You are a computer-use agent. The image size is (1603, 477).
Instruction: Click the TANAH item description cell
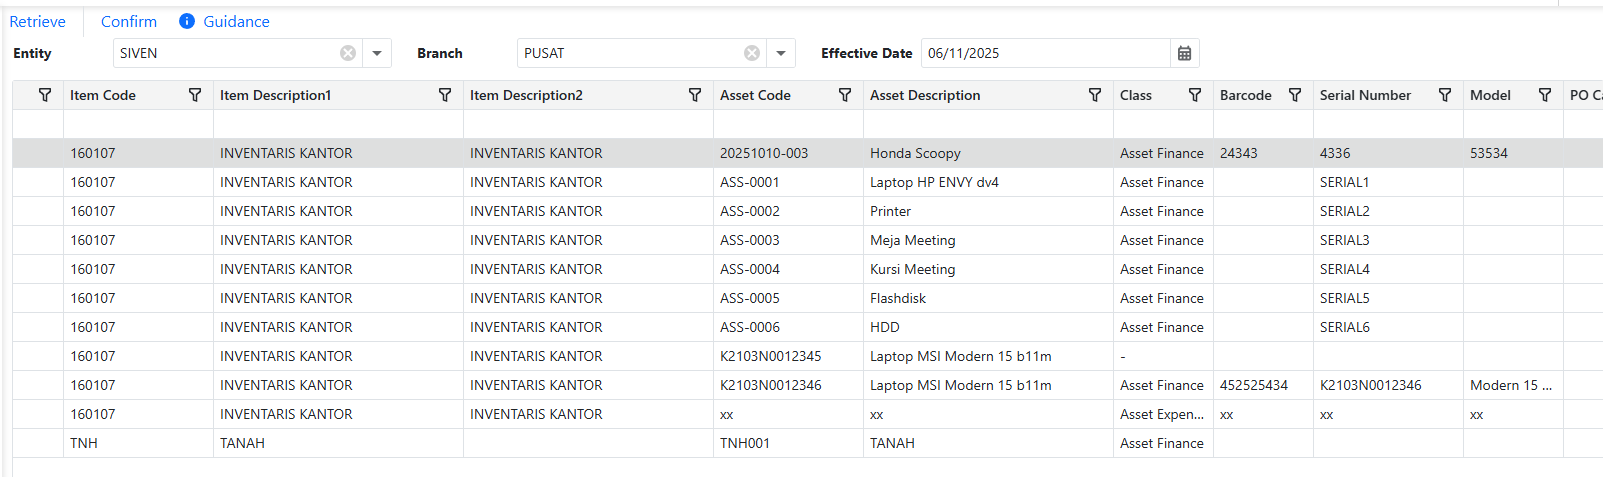click(338, 443)
